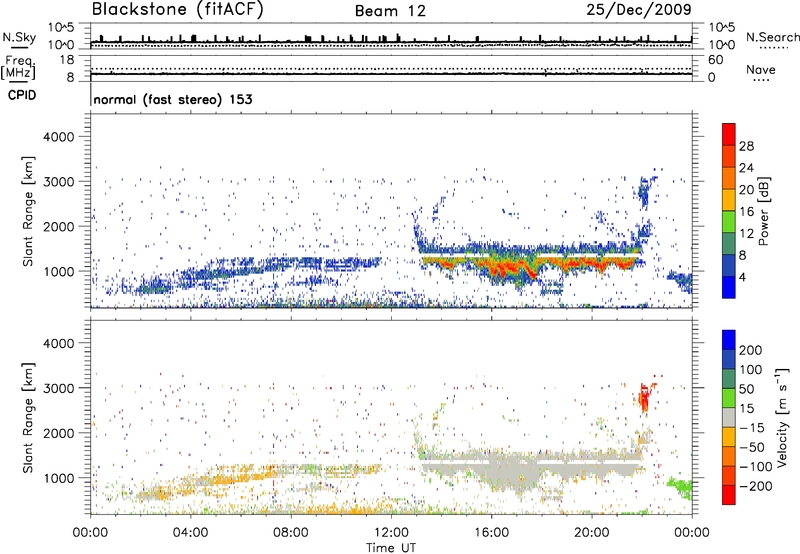Click the red bottom segment of Velocity colorbar

click(729, 495)
